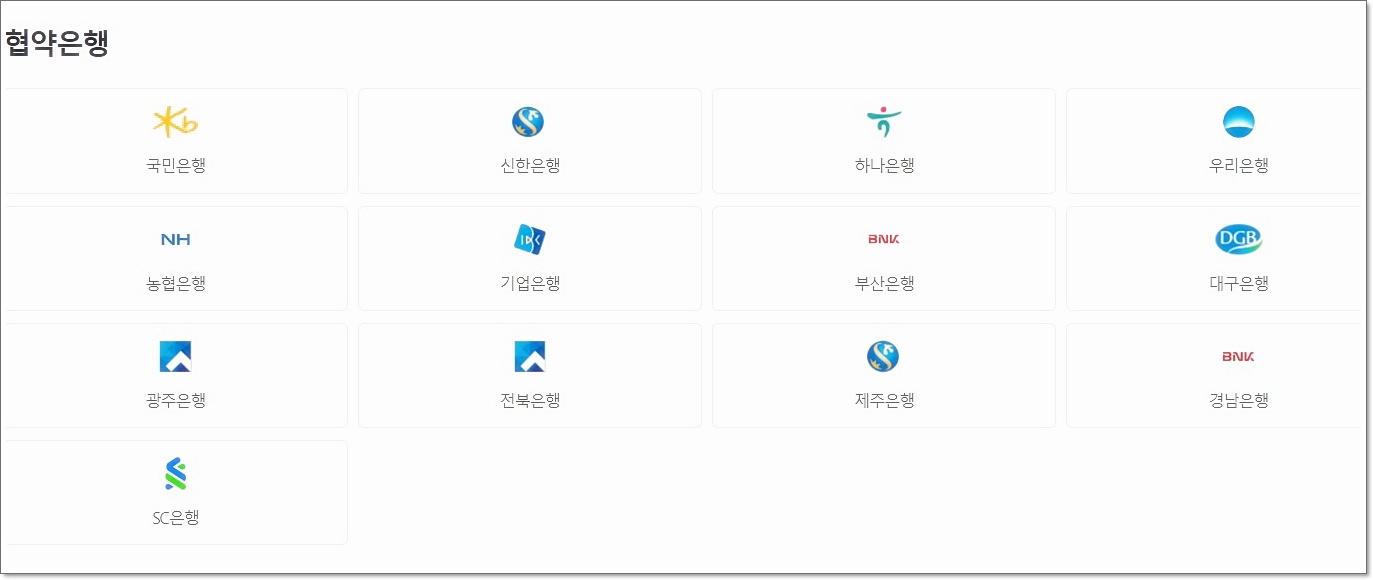Open the SC은행 label

pyautogui.click(x=176, y=517)
